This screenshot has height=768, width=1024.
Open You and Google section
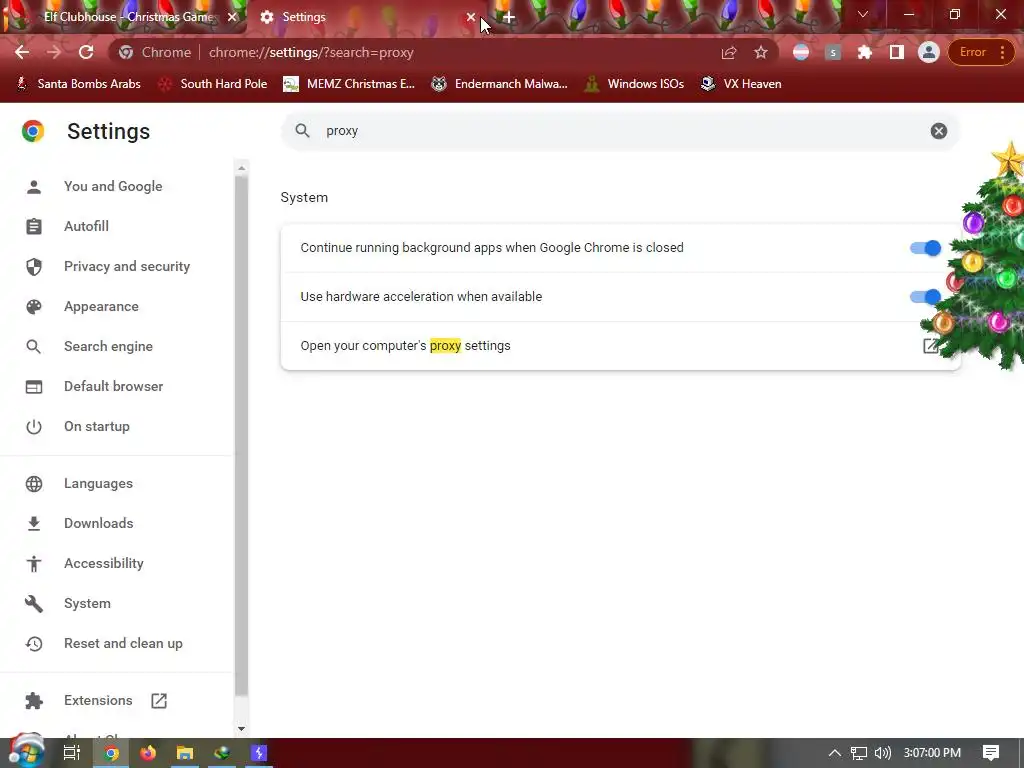coord(113,186)
